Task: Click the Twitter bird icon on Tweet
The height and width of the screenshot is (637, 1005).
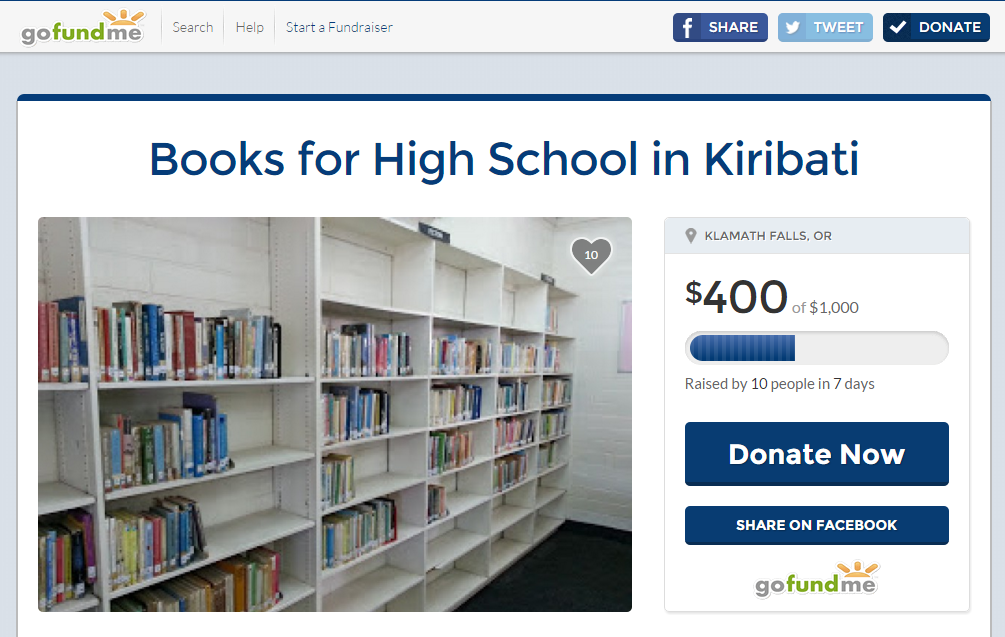Action: 793,28
